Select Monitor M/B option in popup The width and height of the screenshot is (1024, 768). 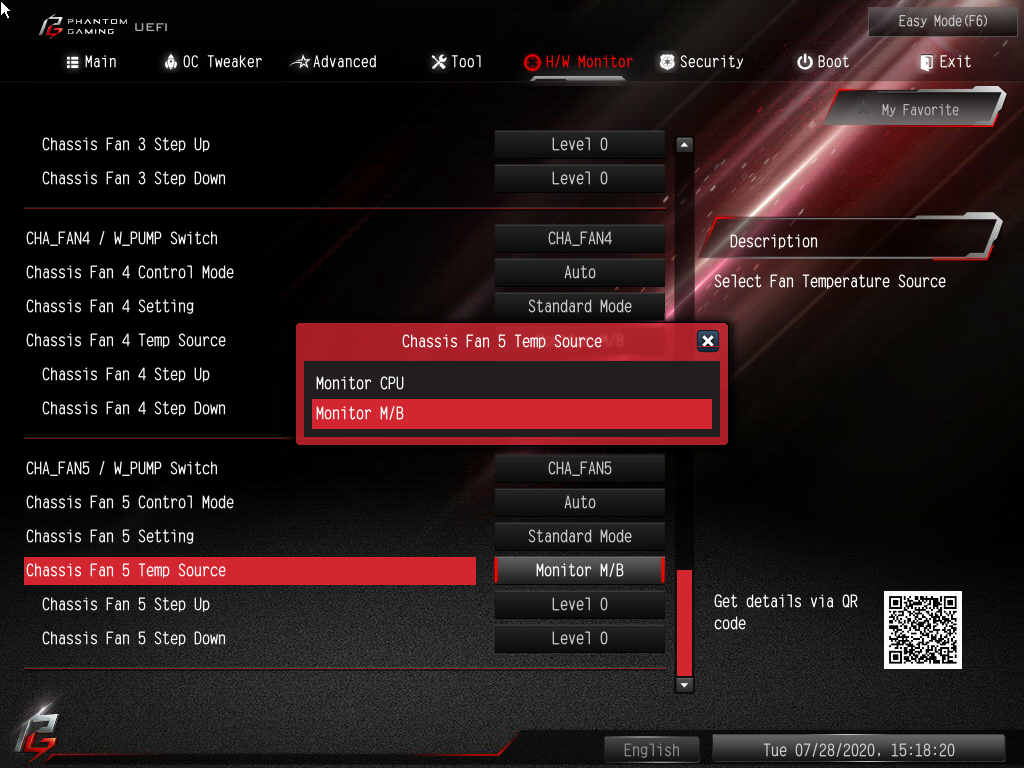tap(511, 413)
